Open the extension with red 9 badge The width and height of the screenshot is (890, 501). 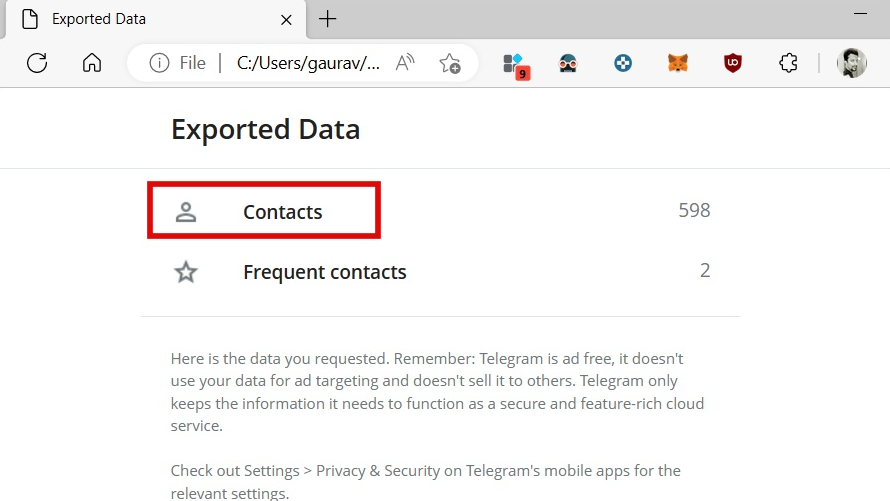click(516, 65)
